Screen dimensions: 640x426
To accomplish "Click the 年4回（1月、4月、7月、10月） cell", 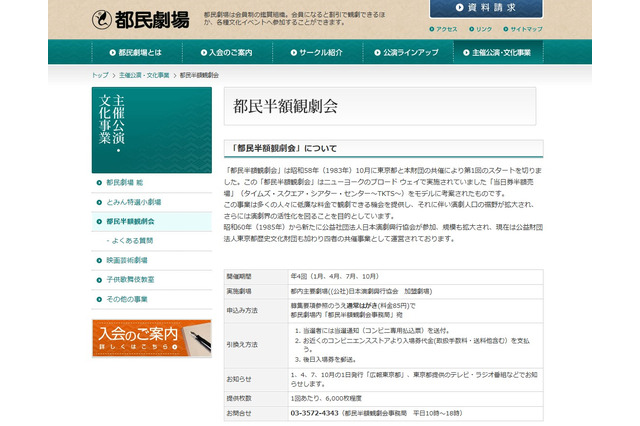I will pyautogui.click(x=416, y=277).
